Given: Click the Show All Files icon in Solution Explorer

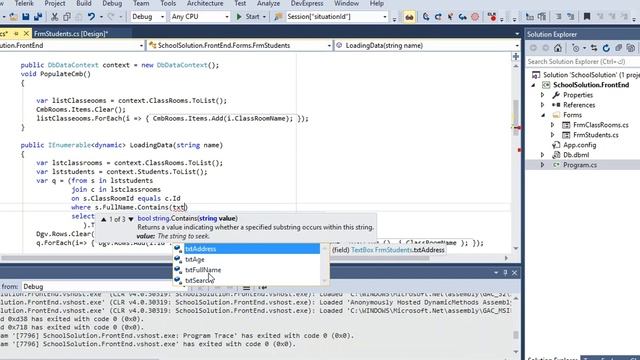Looking at the screenshot, I should coord(631,48).
